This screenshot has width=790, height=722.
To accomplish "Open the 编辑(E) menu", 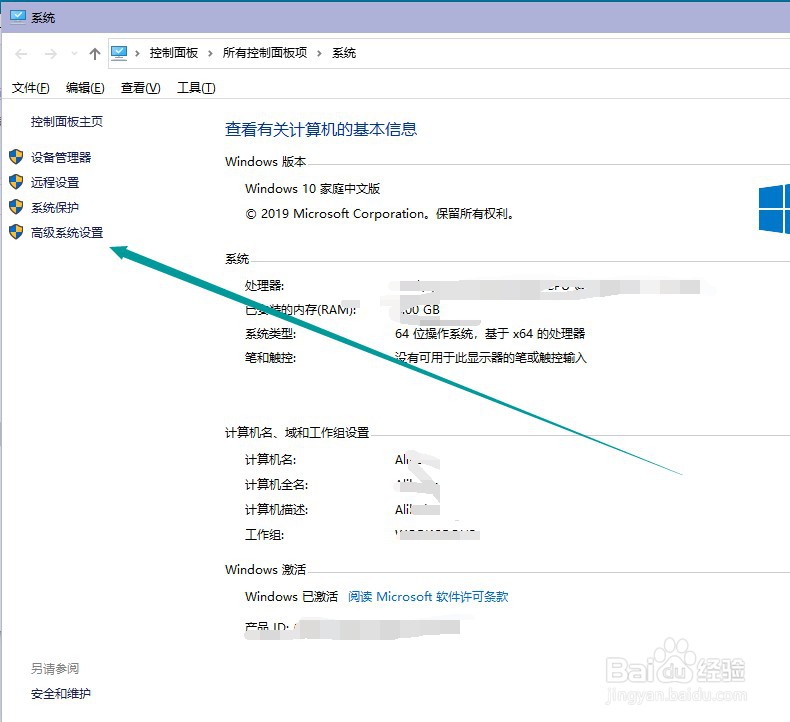I will (85, 88).
